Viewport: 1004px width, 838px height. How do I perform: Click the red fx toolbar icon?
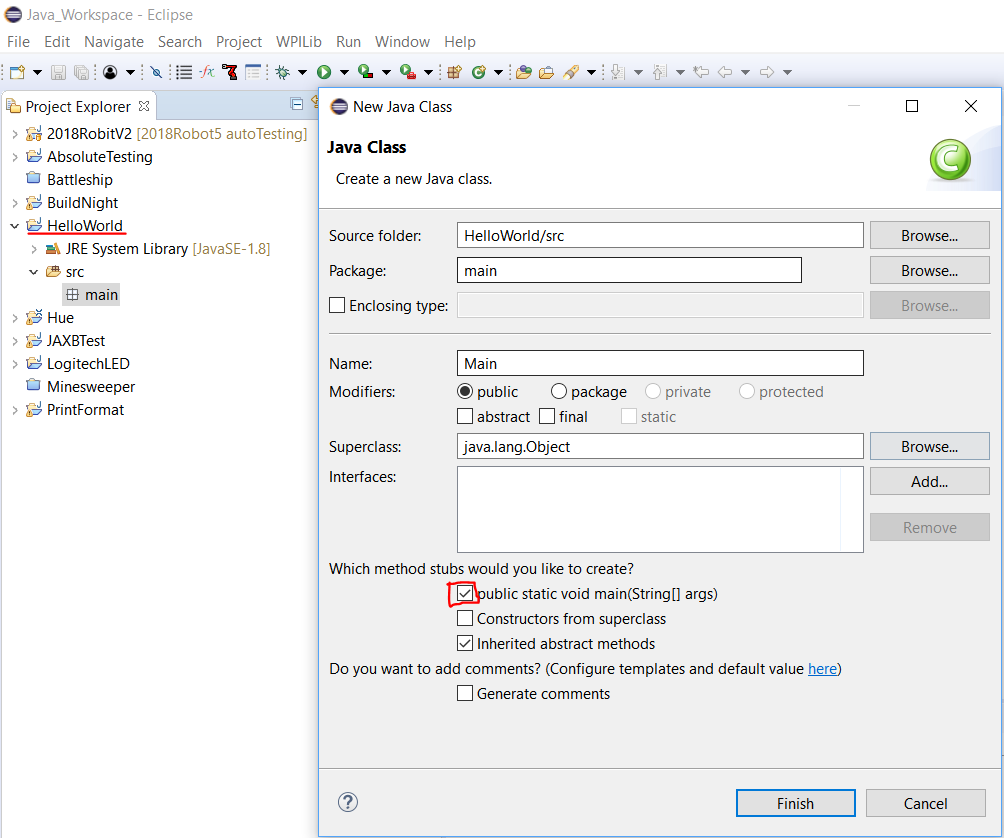coord(207,72)
